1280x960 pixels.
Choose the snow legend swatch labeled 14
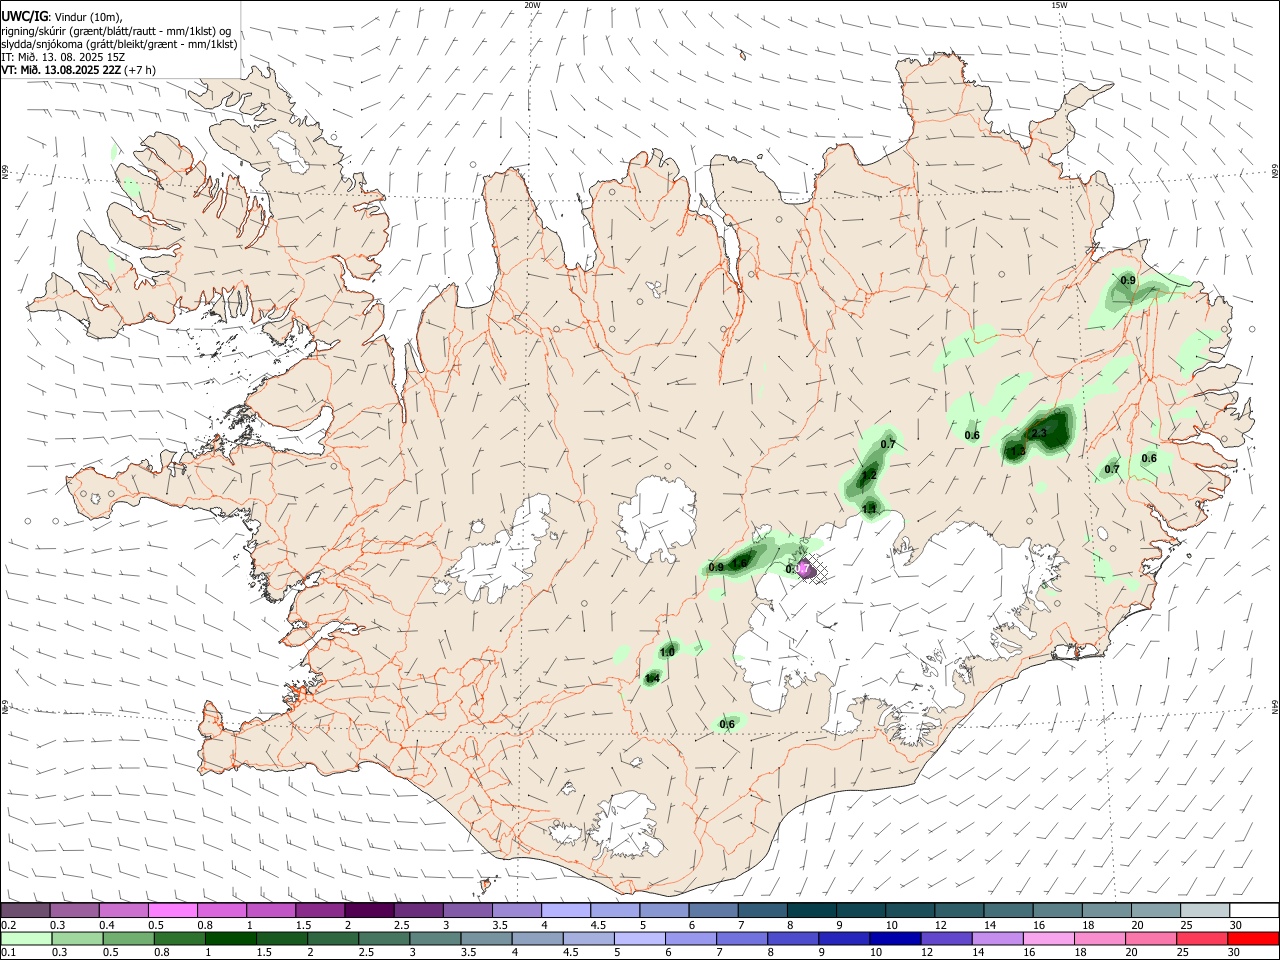coord(1008,910)
